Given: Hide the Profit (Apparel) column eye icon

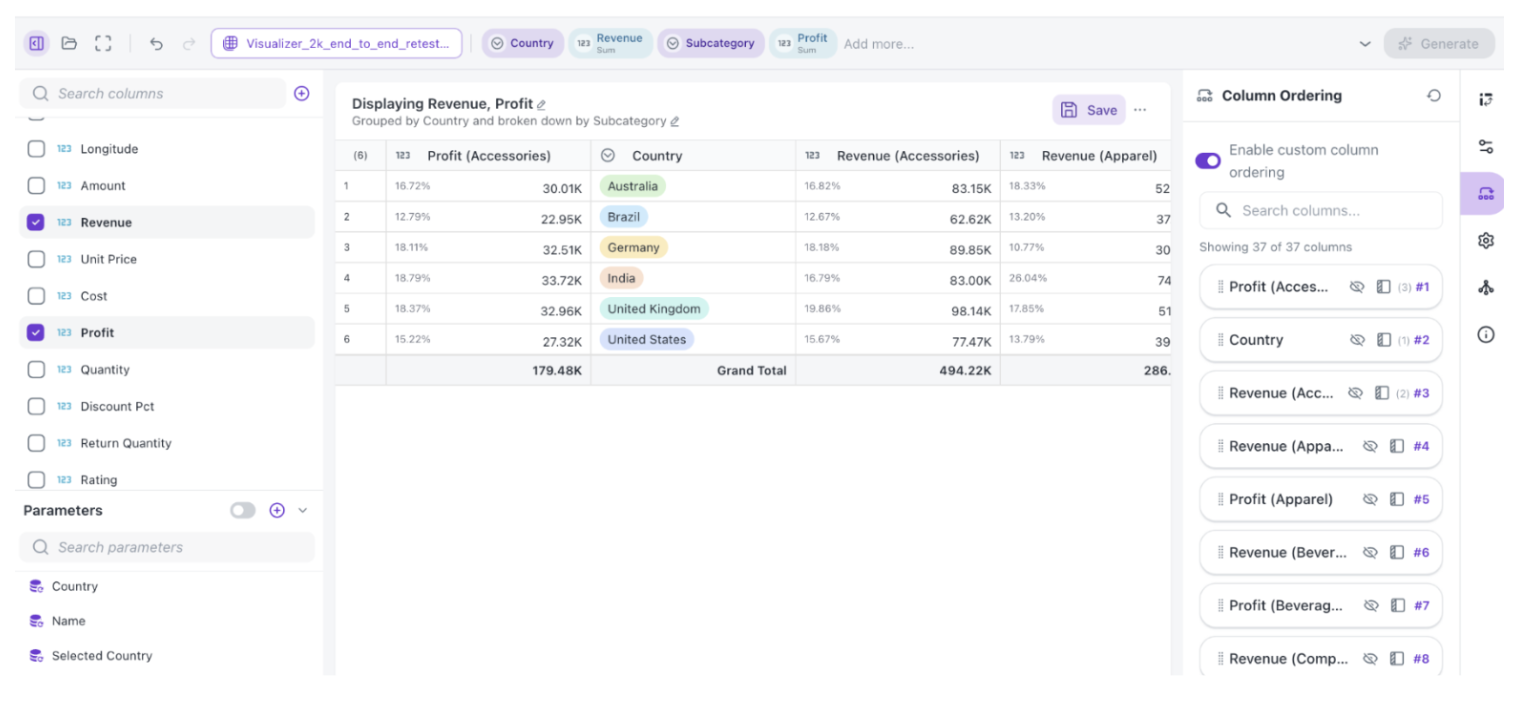Looking at the screenshot, I should click(1371, 499).
